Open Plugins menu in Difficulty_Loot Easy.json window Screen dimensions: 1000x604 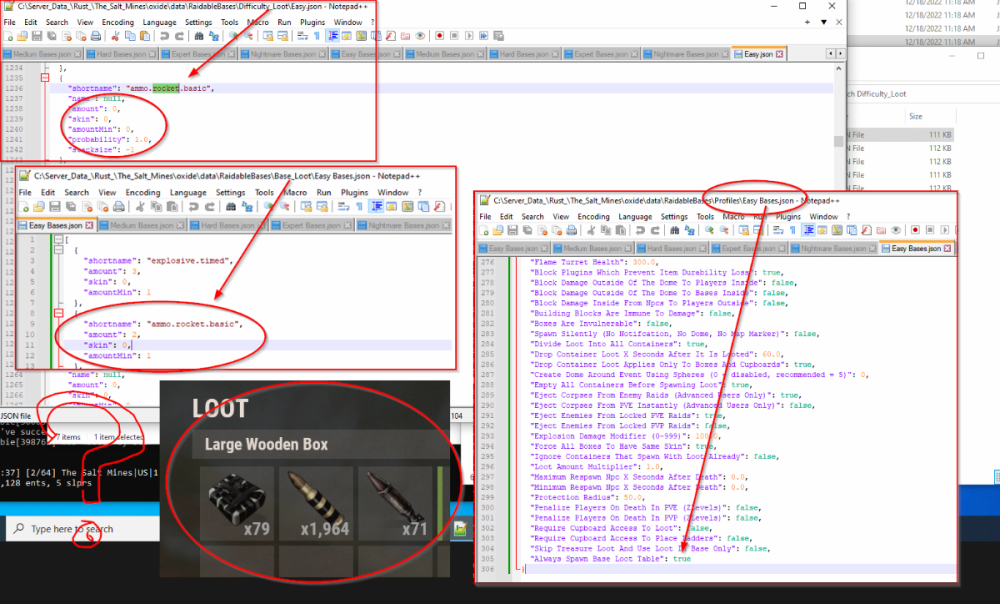[x=307, y=21]
